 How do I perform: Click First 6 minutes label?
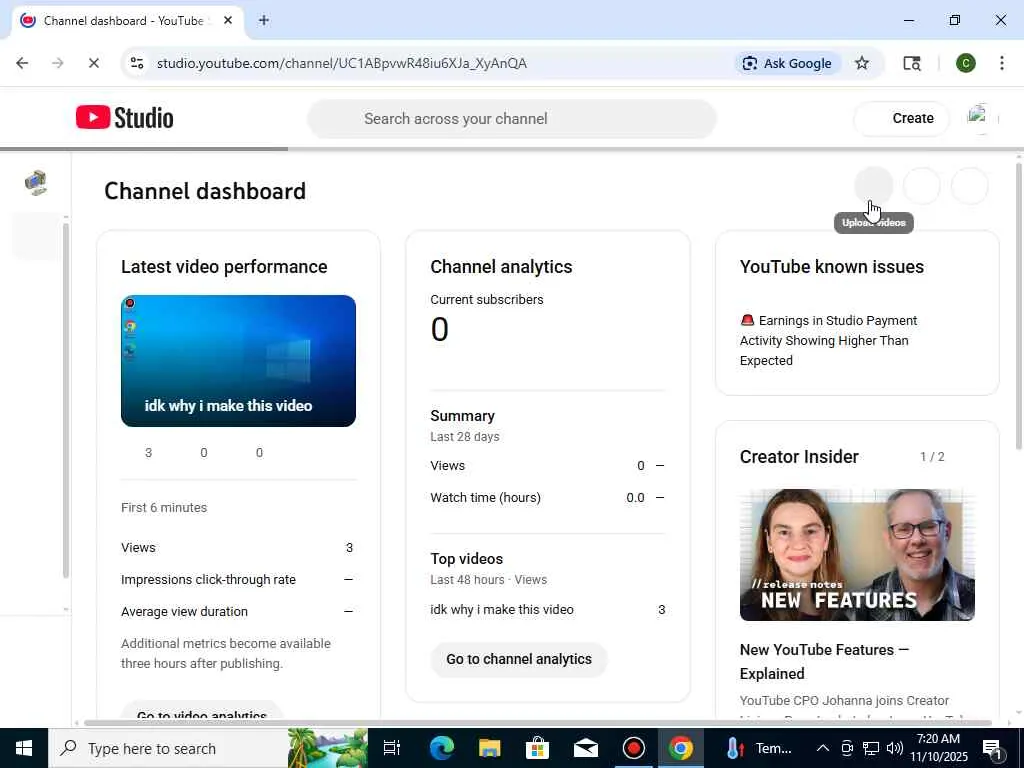[164, 507]
